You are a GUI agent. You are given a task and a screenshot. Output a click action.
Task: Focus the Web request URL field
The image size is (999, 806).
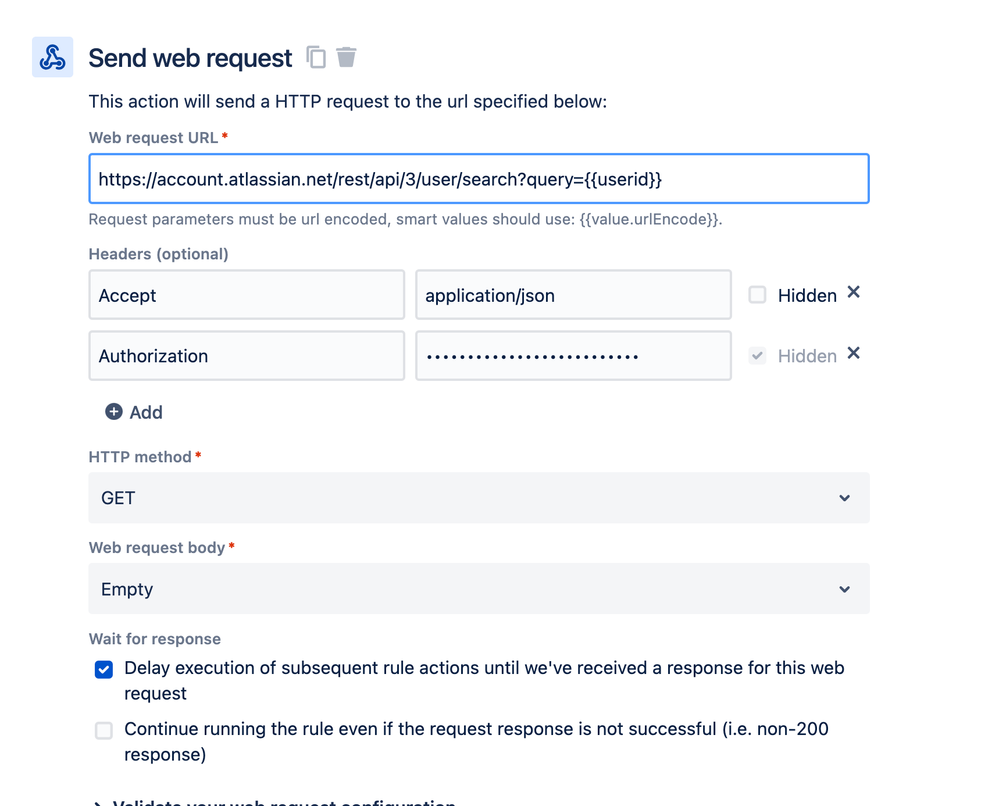478,180
